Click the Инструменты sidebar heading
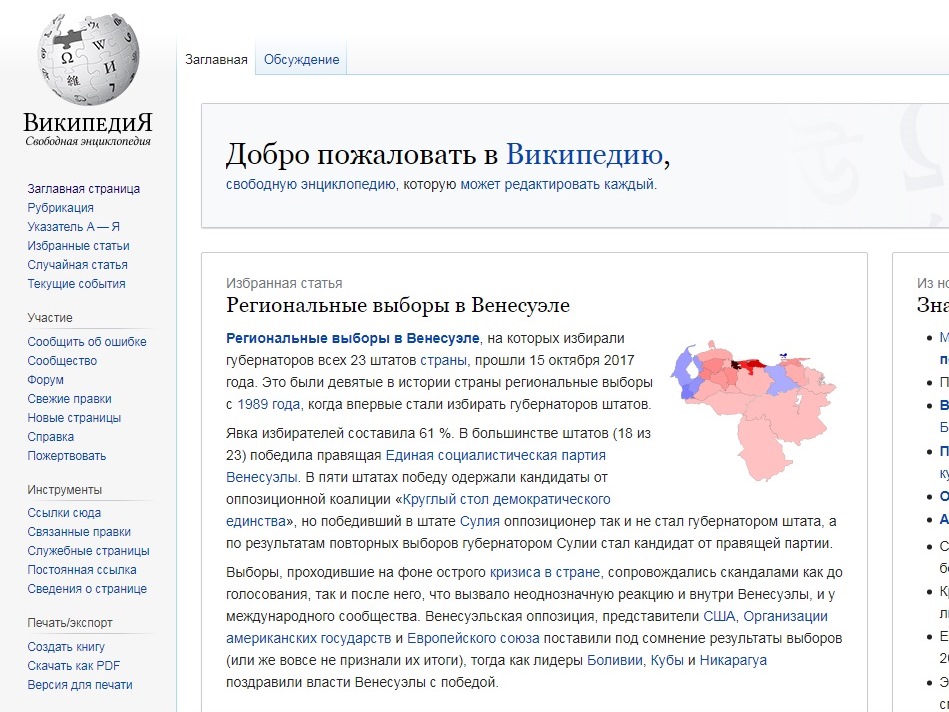Image resolution: width=949 pixels, height=712 pixels. coord(65,490)
